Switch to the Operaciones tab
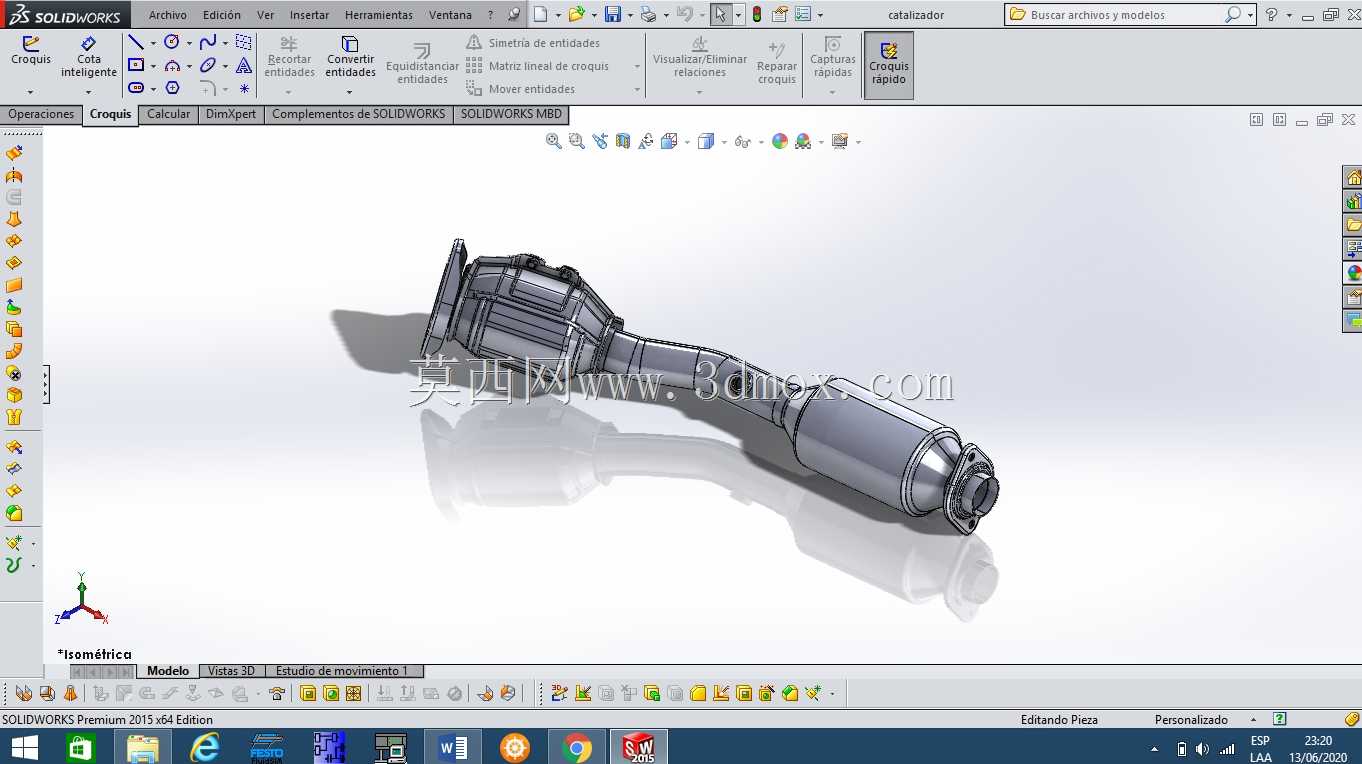This screenshot has height=764, width=1362. click(41, 114)
